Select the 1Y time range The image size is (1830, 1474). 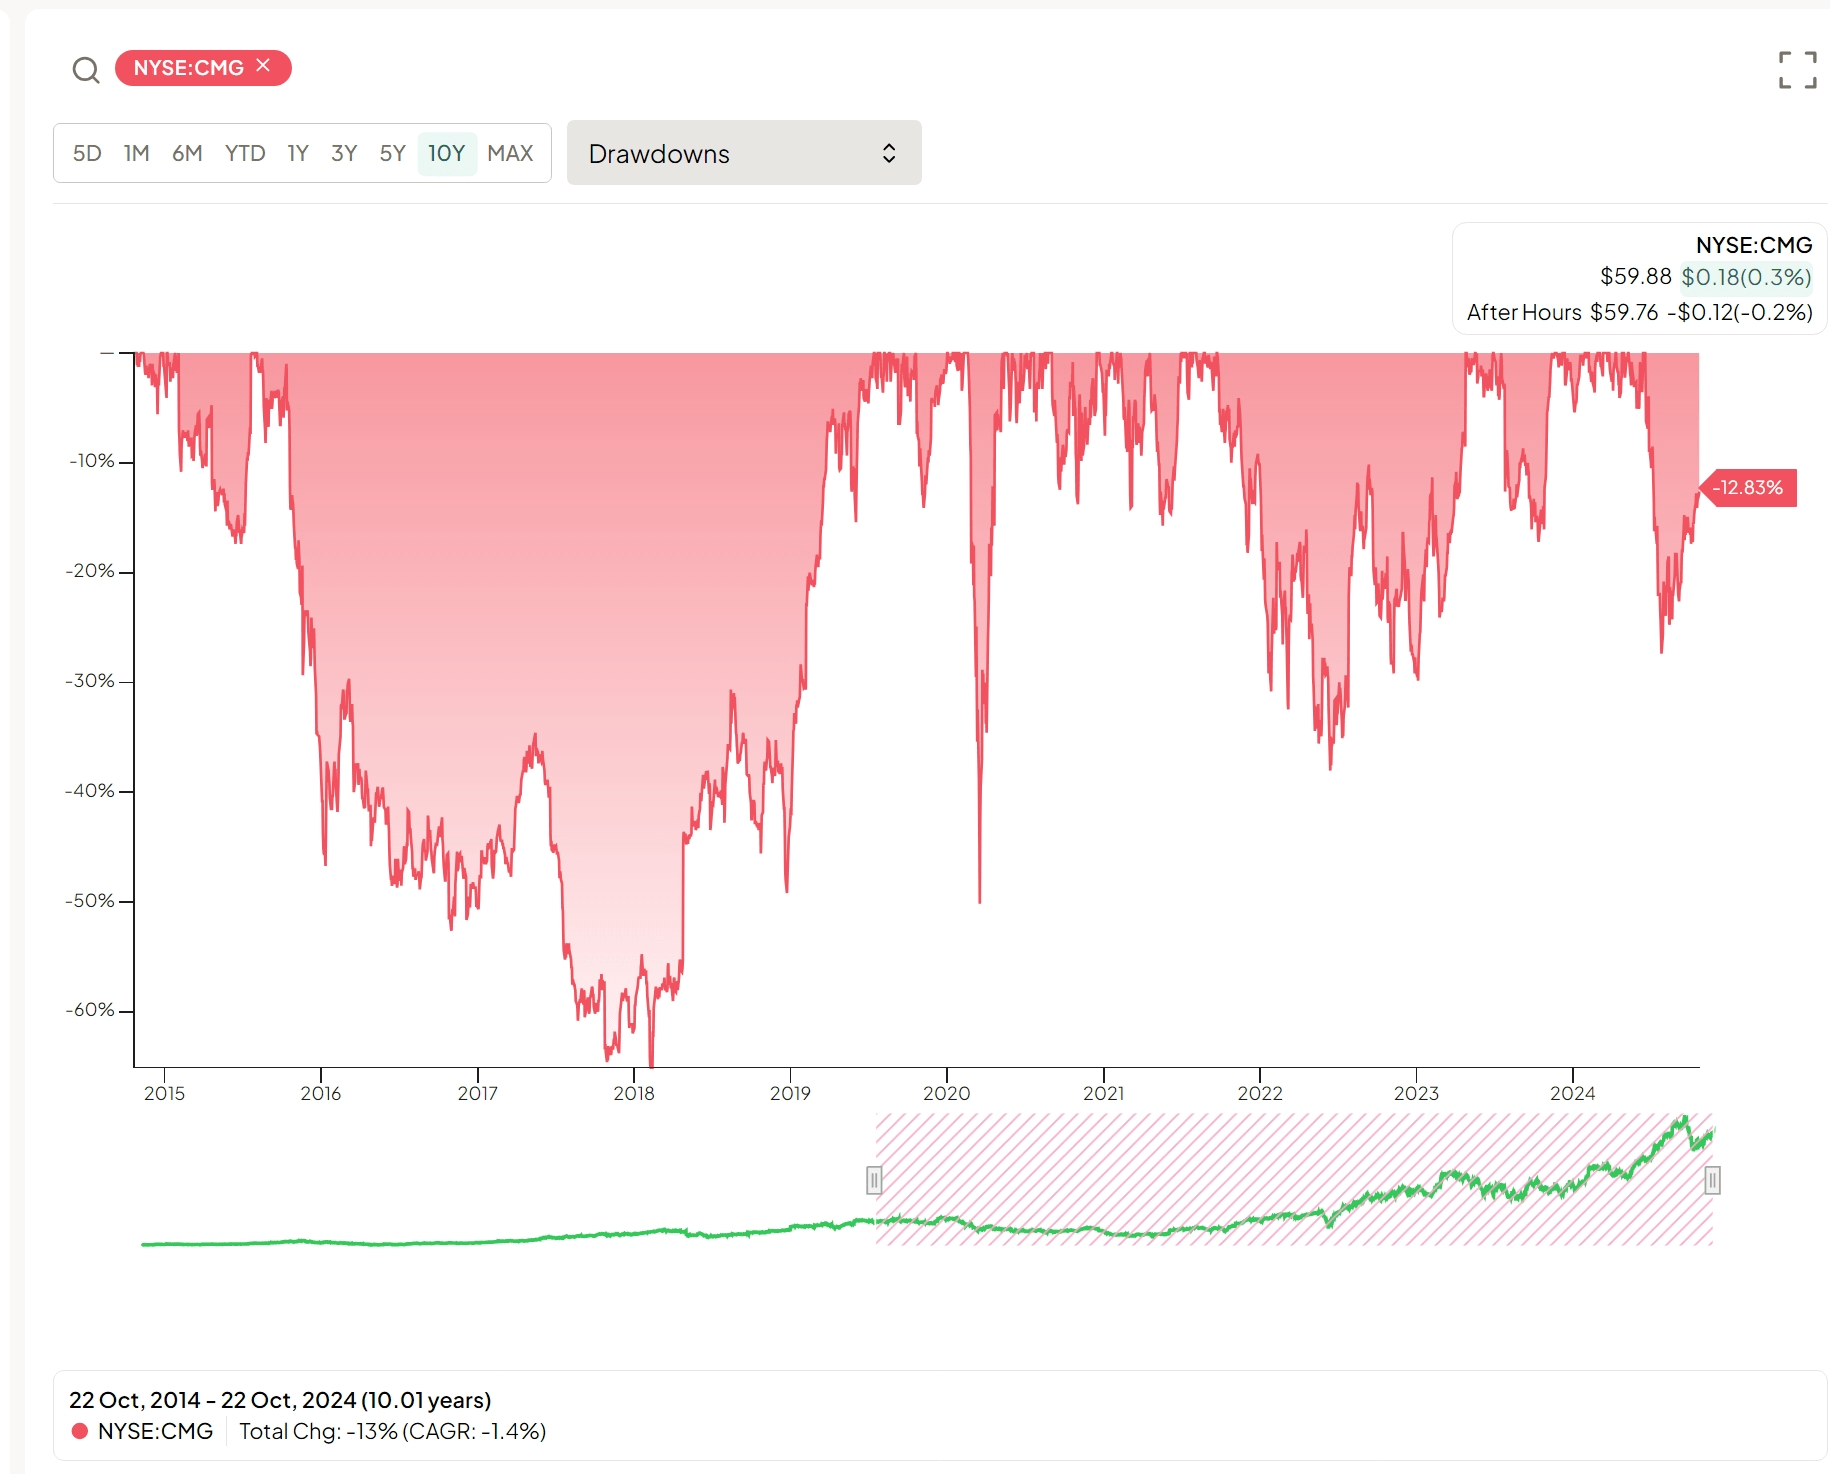pyautogui.click(x=298, y=153)
